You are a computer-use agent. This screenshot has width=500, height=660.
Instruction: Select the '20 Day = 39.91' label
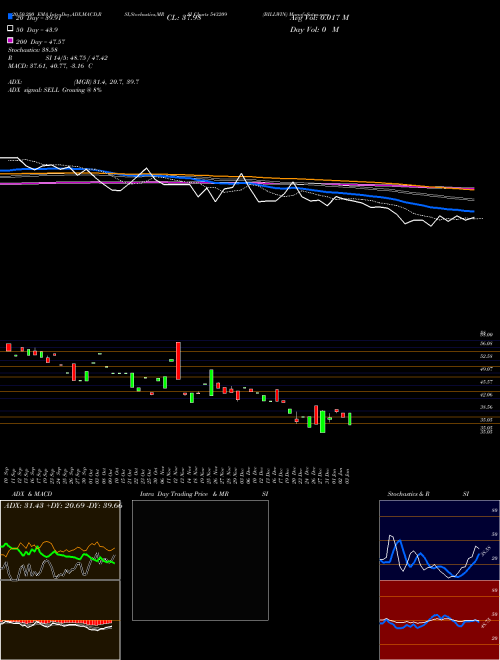tap(39, 18)
